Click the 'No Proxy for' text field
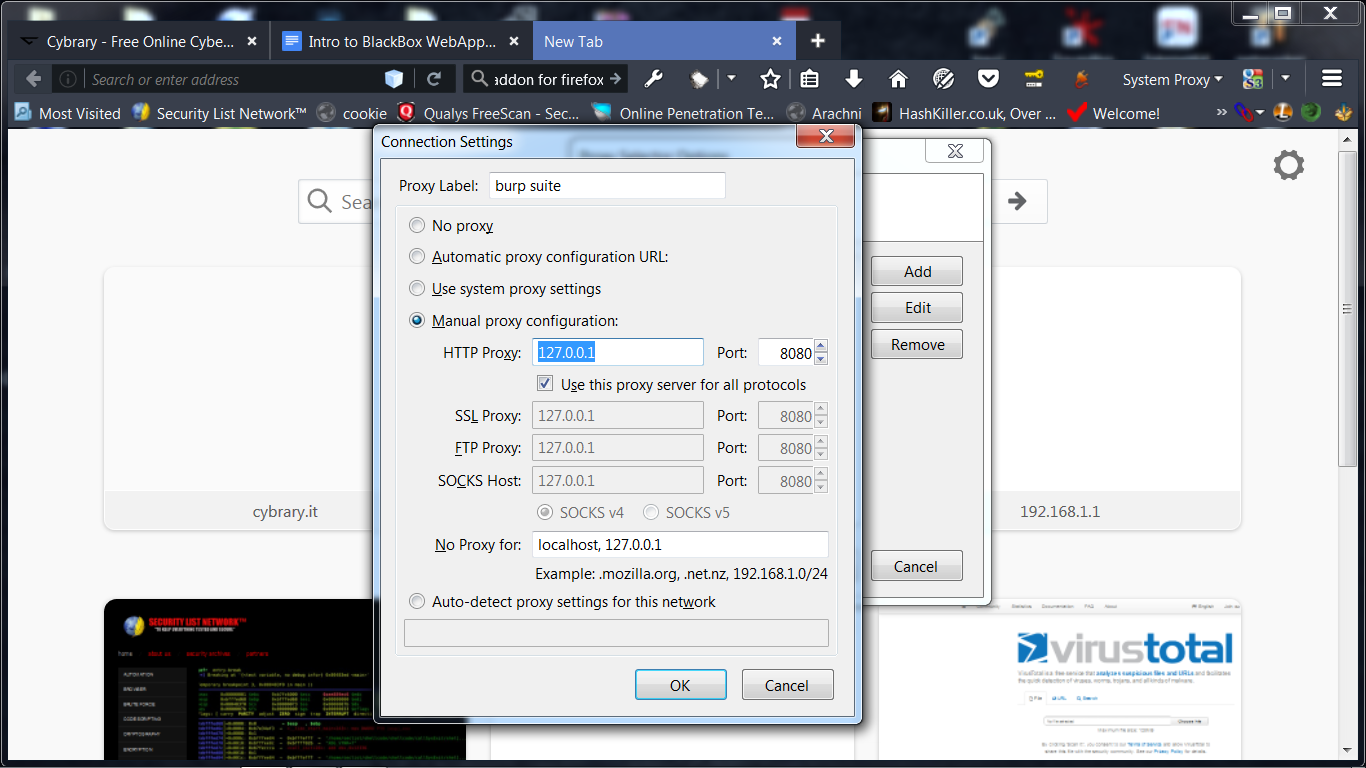This screenshot has width=1366, height=768. (680, 544)
